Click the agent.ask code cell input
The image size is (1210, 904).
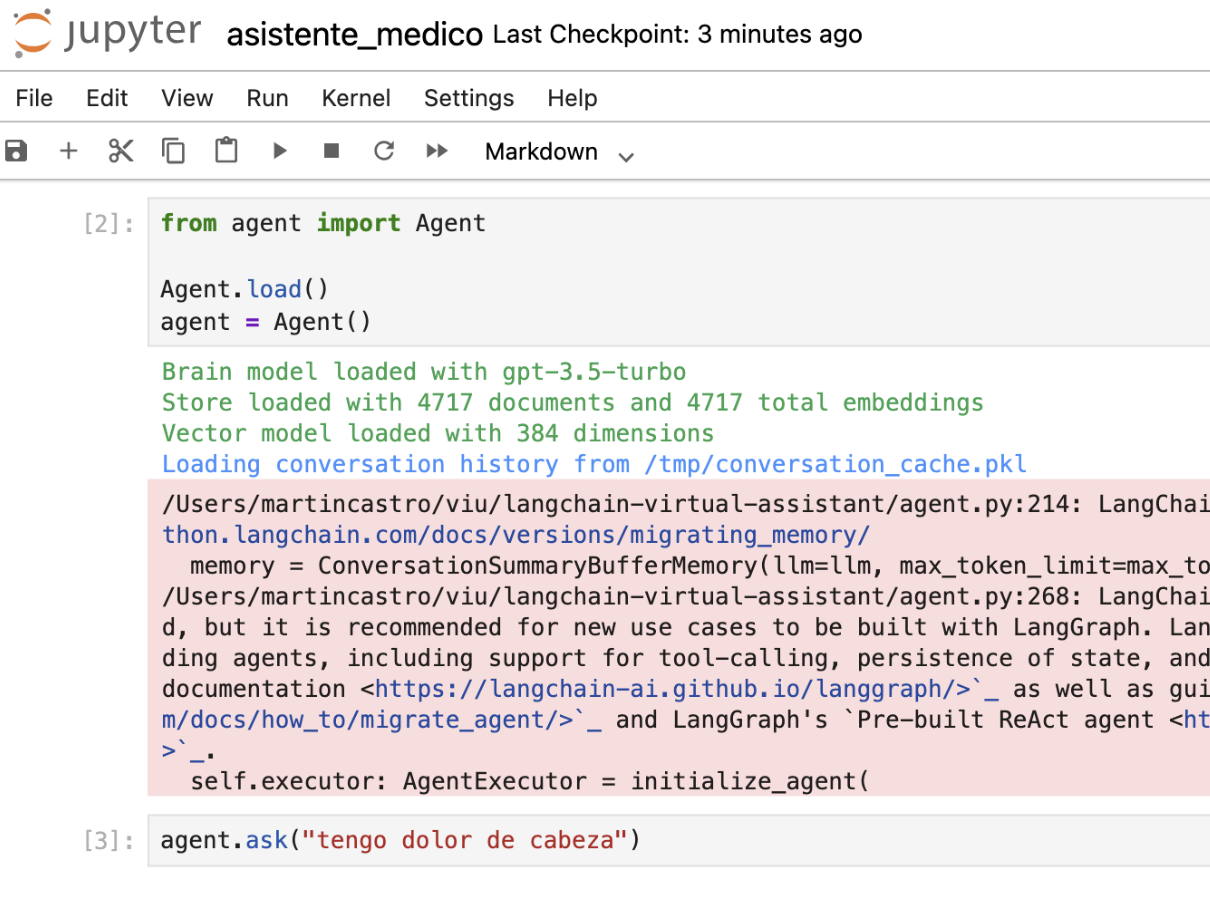(680, 840)
